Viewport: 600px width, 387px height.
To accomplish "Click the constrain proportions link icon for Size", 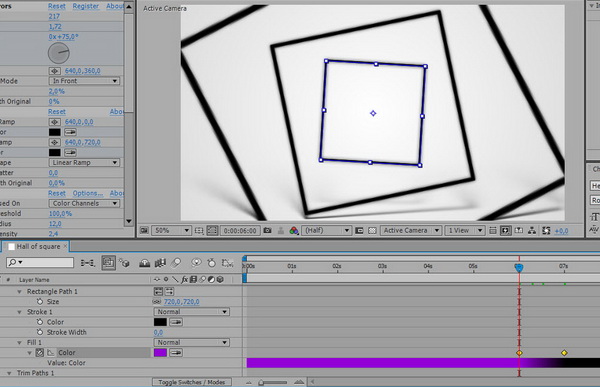I will pos(157,302).
